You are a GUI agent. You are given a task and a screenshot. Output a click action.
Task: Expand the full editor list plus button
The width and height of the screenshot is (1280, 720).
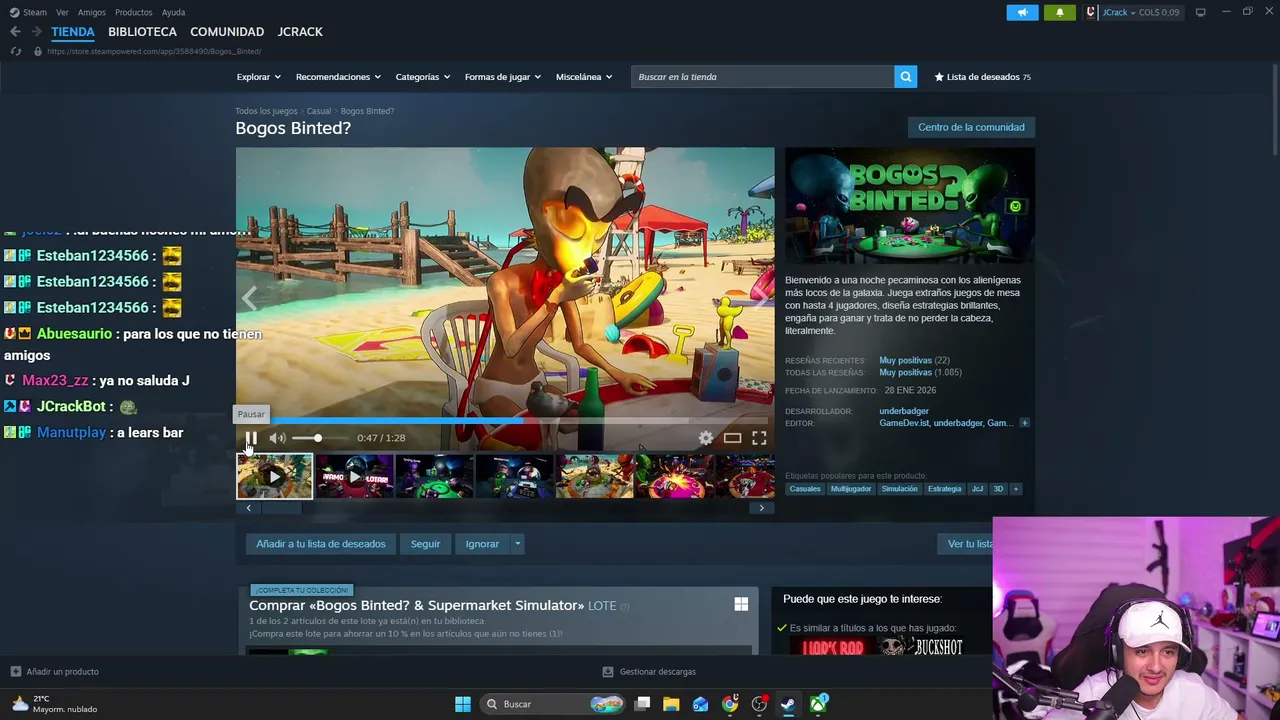pos(1024,423)
